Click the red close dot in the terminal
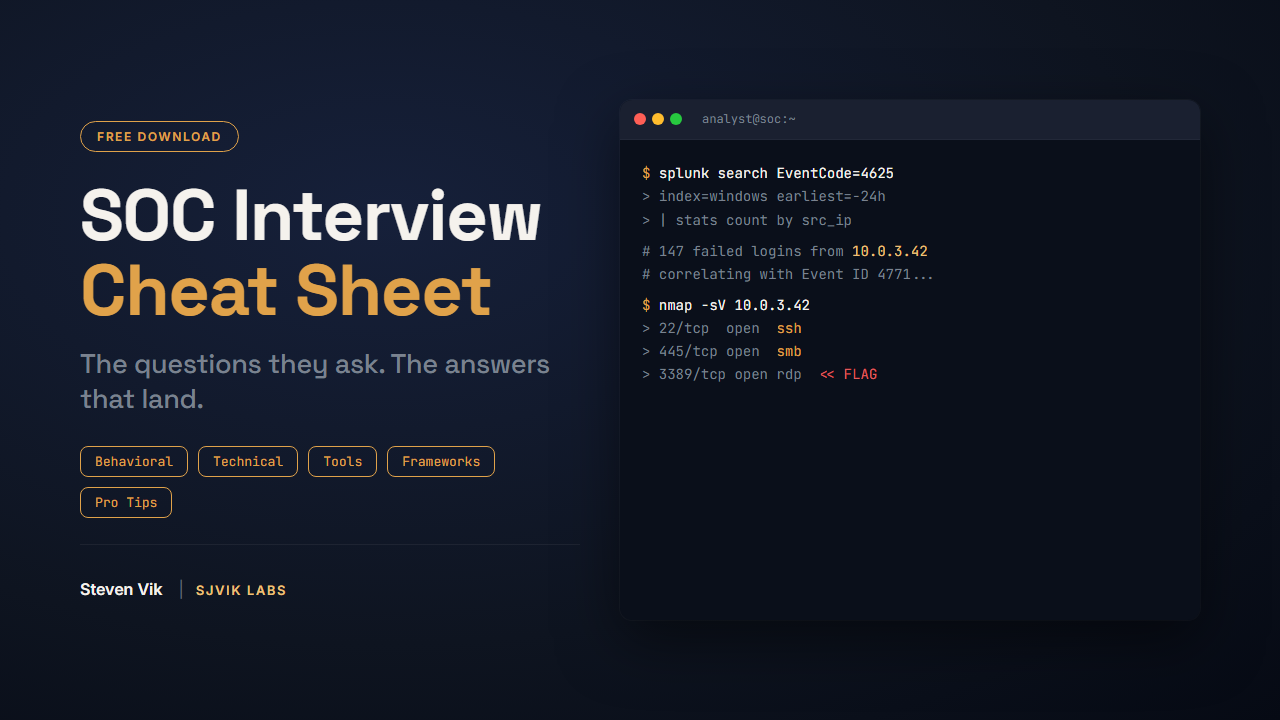The image size is (1280, 720). (640, 119)
